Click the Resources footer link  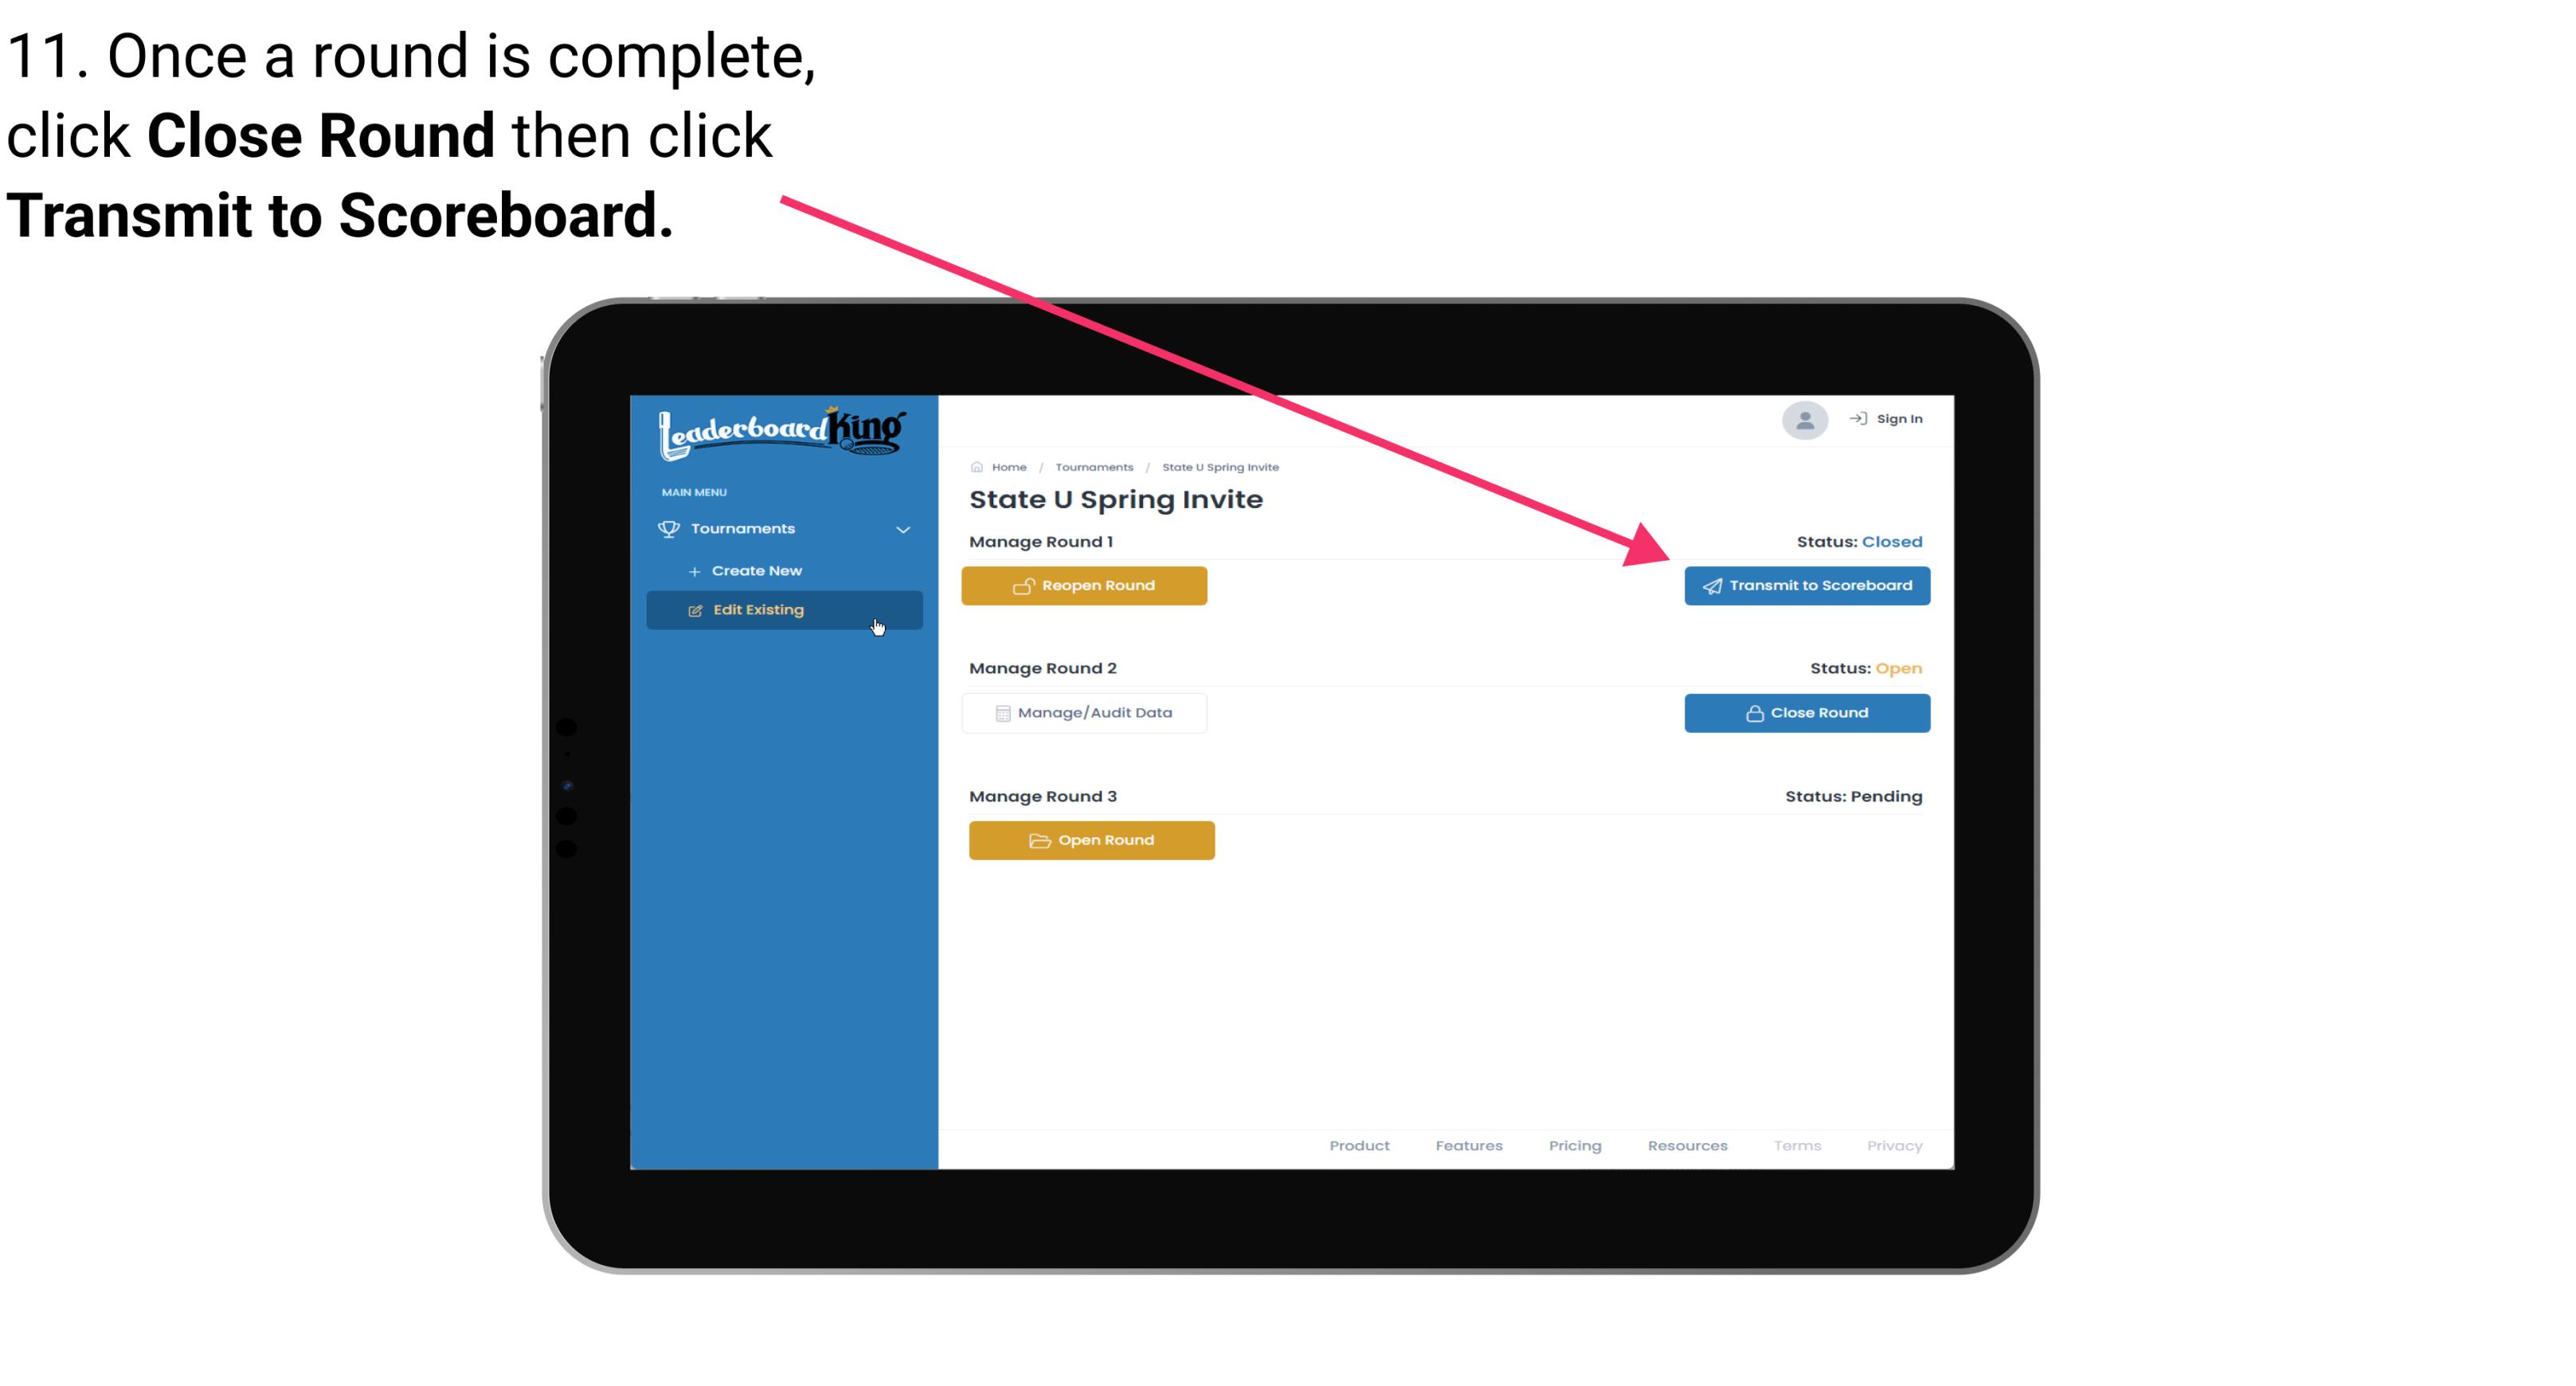point(1685,1144)
